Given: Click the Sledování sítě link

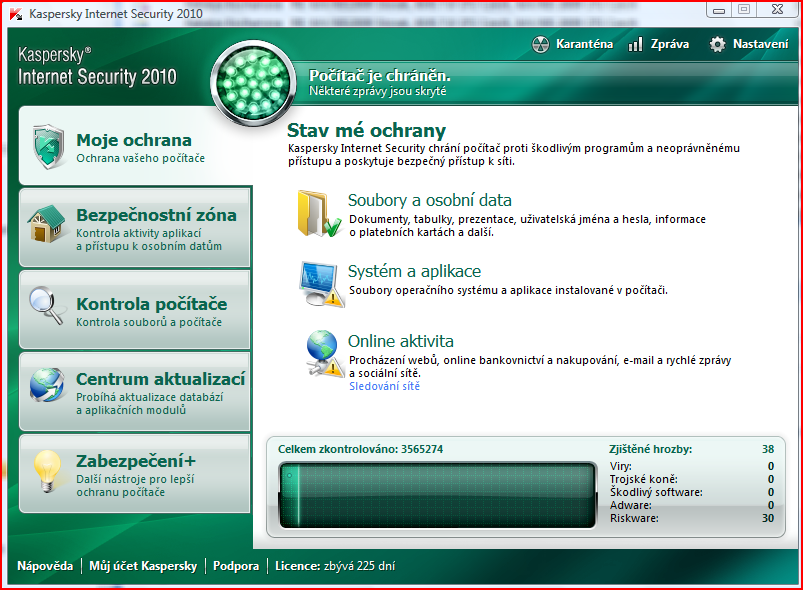Looking at the screenshot, I should pyautogui.click(x=385, y=386).
